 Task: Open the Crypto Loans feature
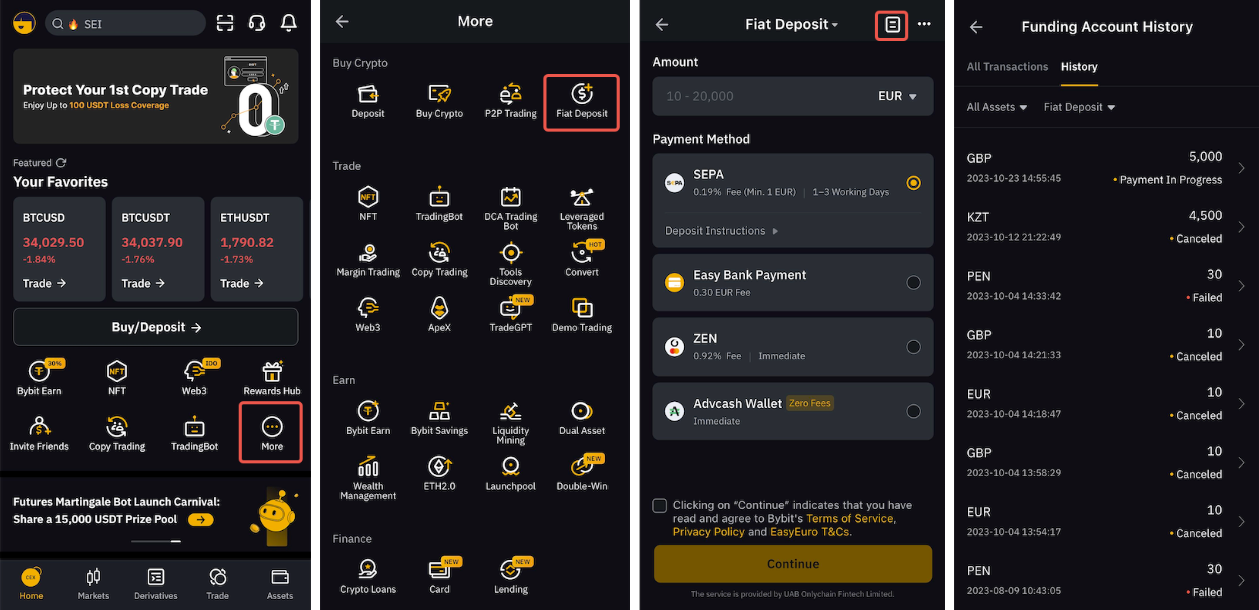pyautogui.click(x=367, y=572)
